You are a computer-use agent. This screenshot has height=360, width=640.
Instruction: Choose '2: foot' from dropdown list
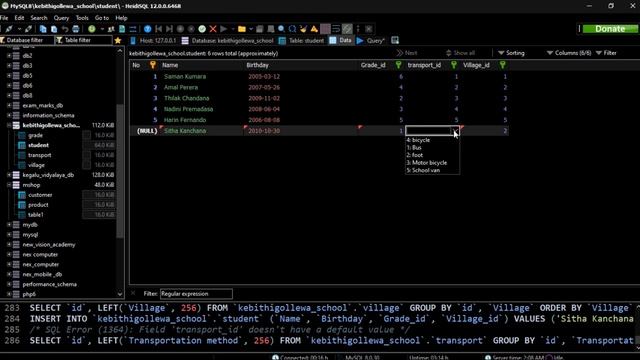pos(432,155)
